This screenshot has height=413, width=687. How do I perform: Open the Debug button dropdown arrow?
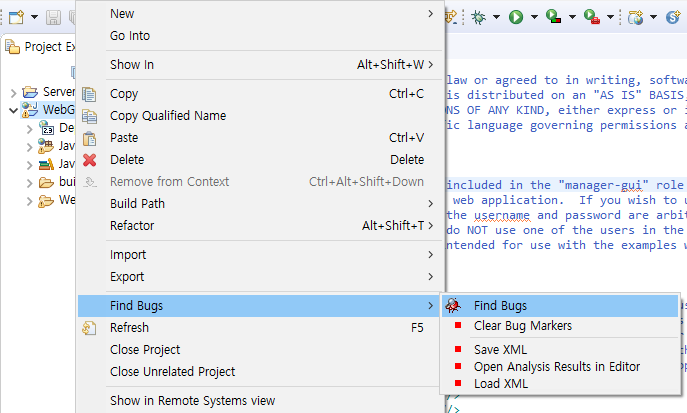click(496, 17)
